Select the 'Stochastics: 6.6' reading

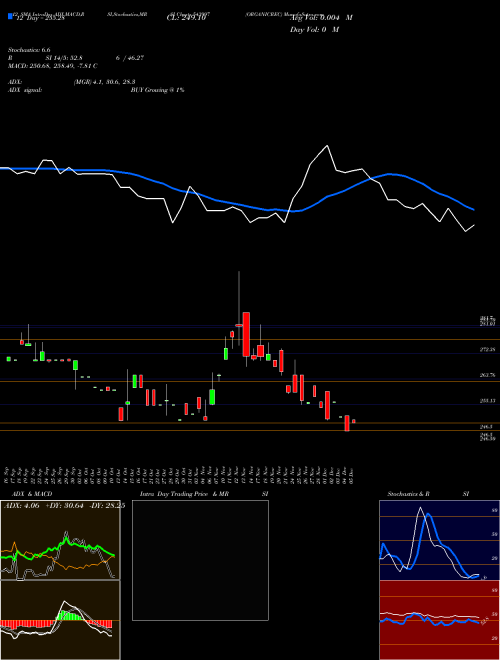tap(29, 50)
